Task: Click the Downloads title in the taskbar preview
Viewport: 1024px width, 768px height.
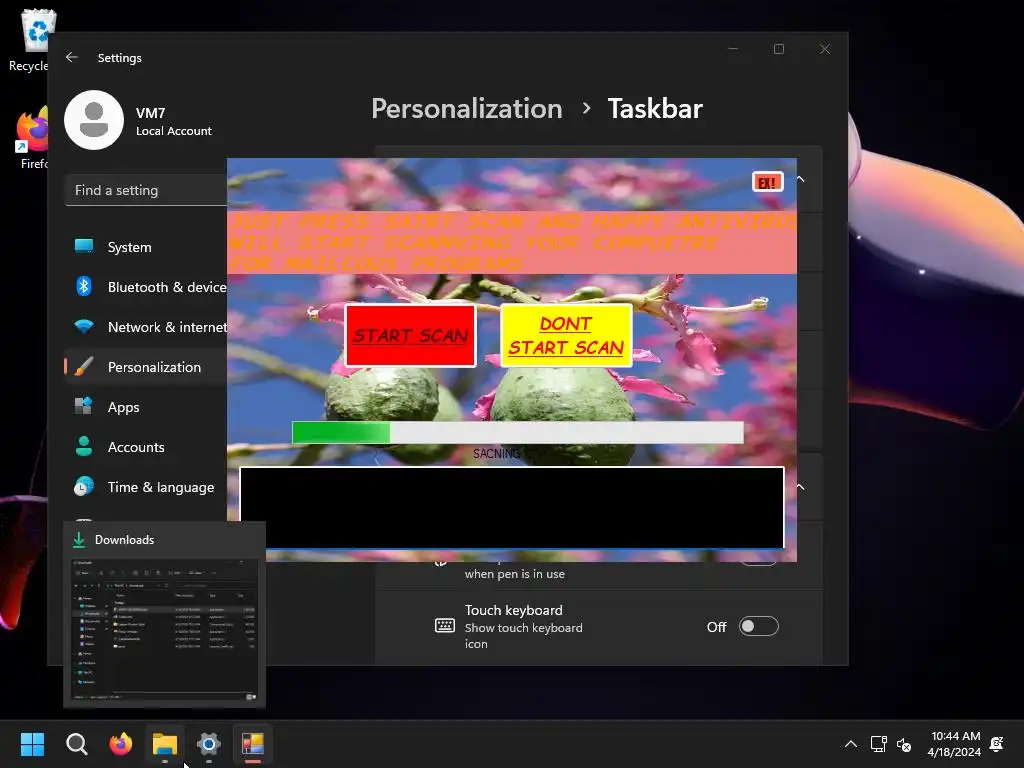Action: point(125,540)
